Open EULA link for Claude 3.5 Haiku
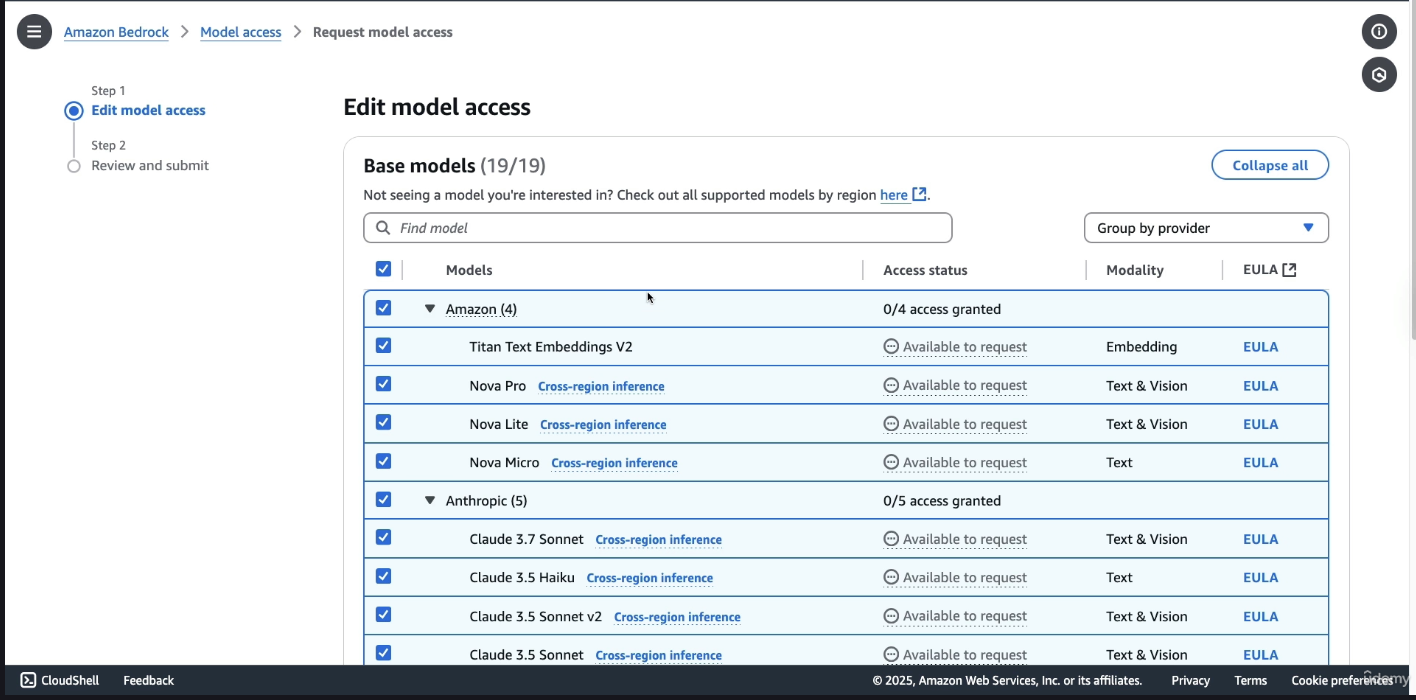The width and height of the screenshot is (1416, 700). [1260, 577]
